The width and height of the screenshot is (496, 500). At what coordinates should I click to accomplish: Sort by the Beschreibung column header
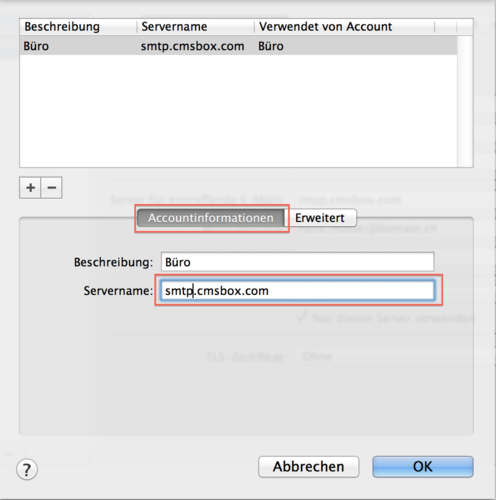pos(78,27)
